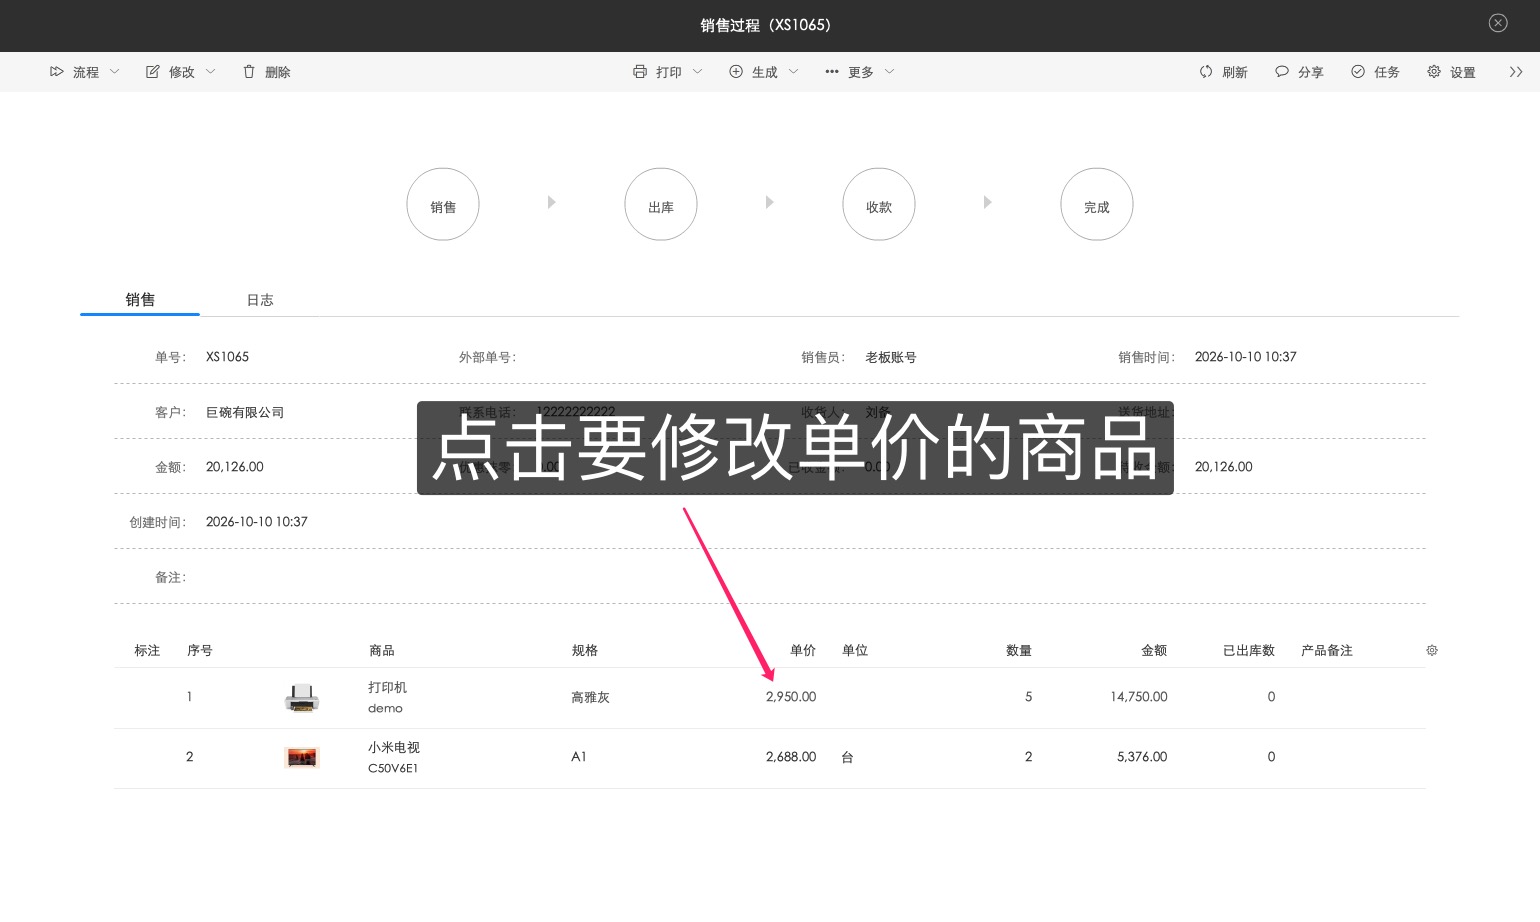Image resolution: width=1540 pixels, height=922 pixels.
Task: Click salesperson value 老板账号
Action: coord(891,357)
